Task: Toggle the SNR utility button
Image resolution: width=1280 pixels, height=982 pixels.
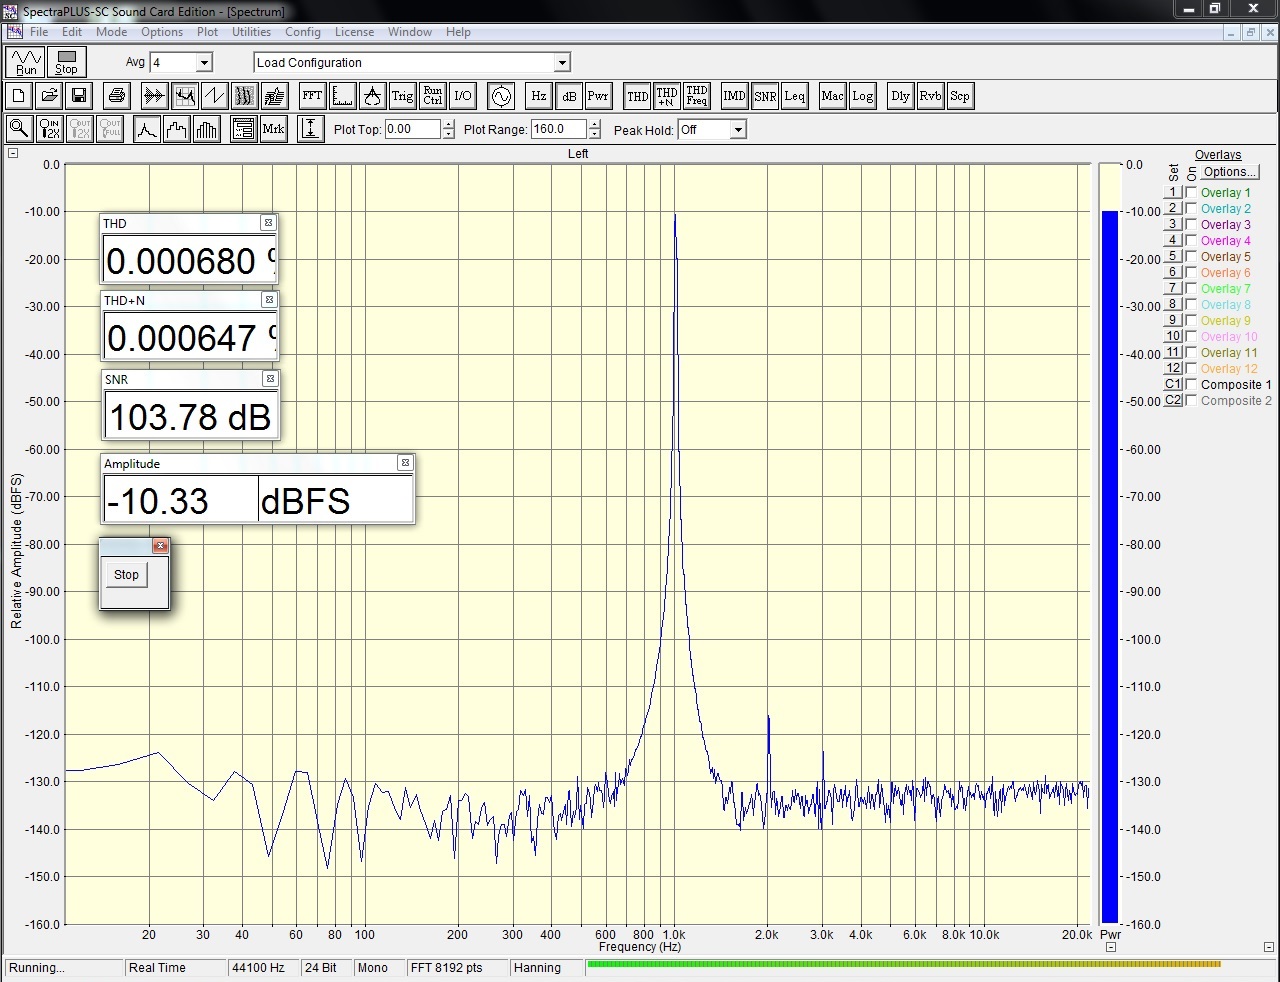Action: [x=765, y=96]
